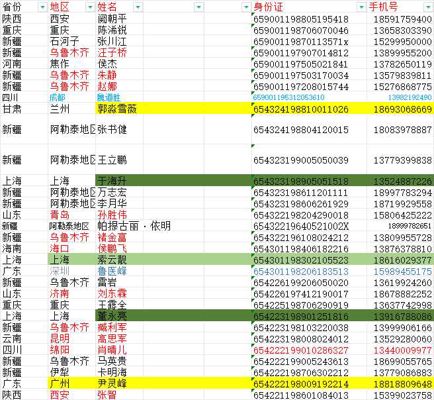The image size is (434, 400).
Task: Click the 焦作 cell
Action: tap(72, 64)
